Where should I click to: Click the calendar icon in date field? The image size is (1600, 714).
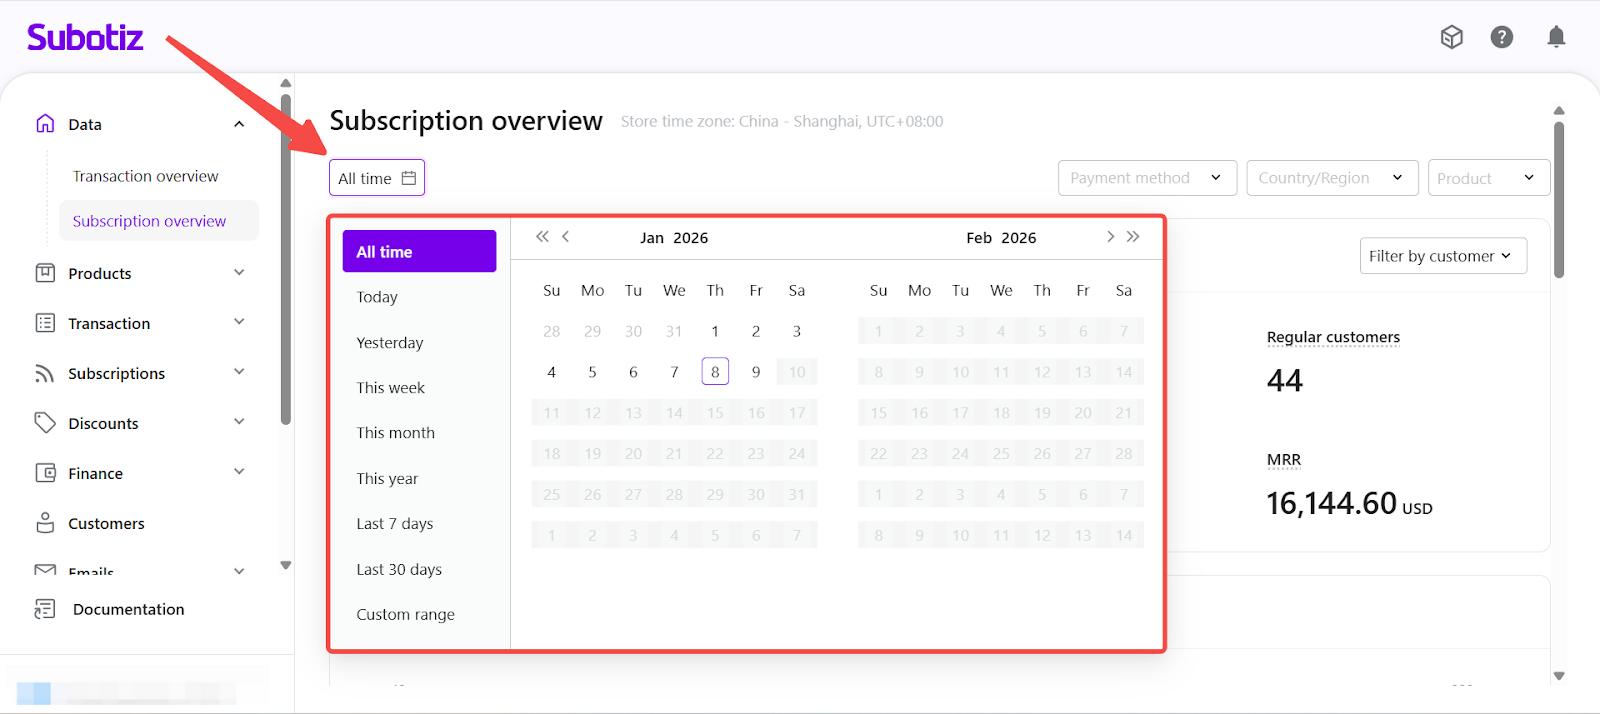(409, 178)
